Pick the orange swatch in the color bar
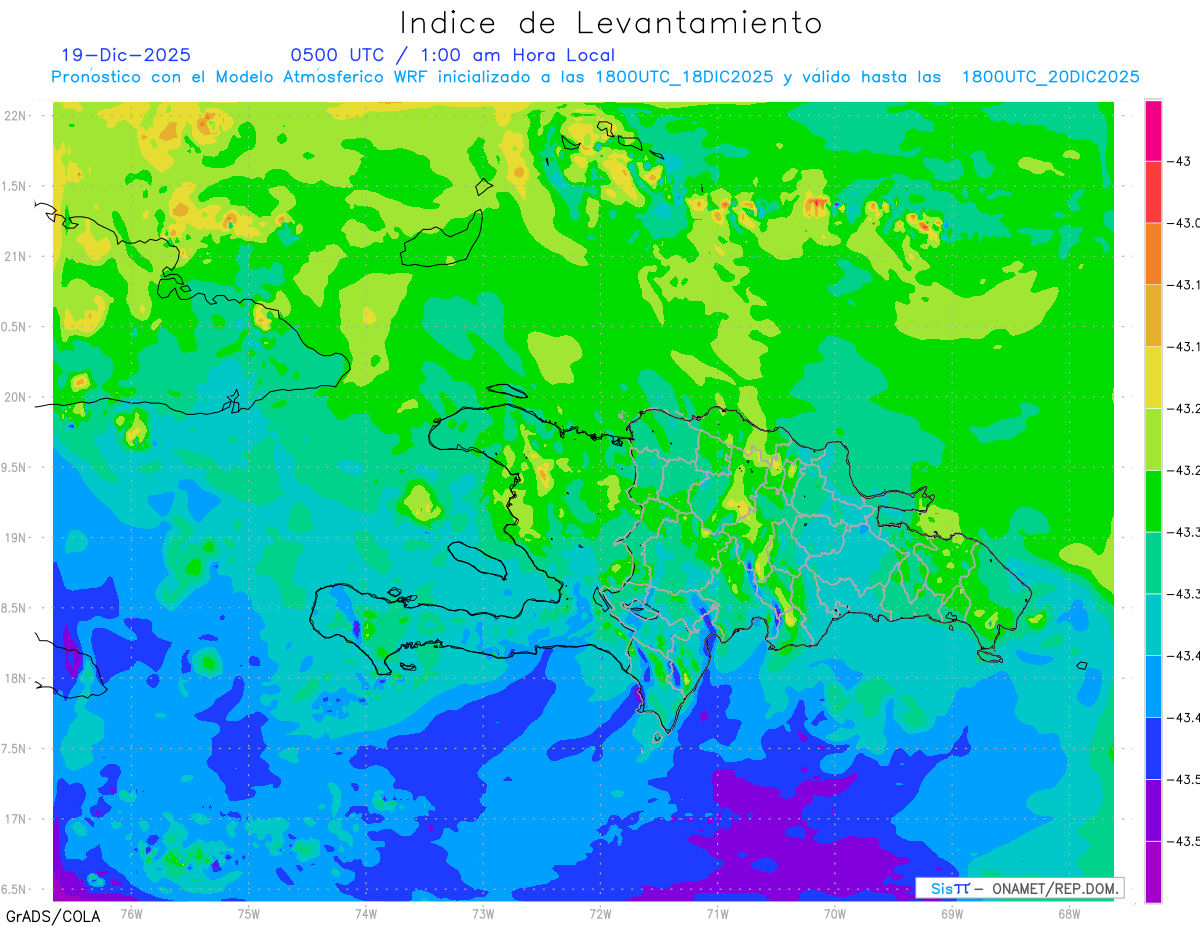1200x927 pixels. [1153, 254]
